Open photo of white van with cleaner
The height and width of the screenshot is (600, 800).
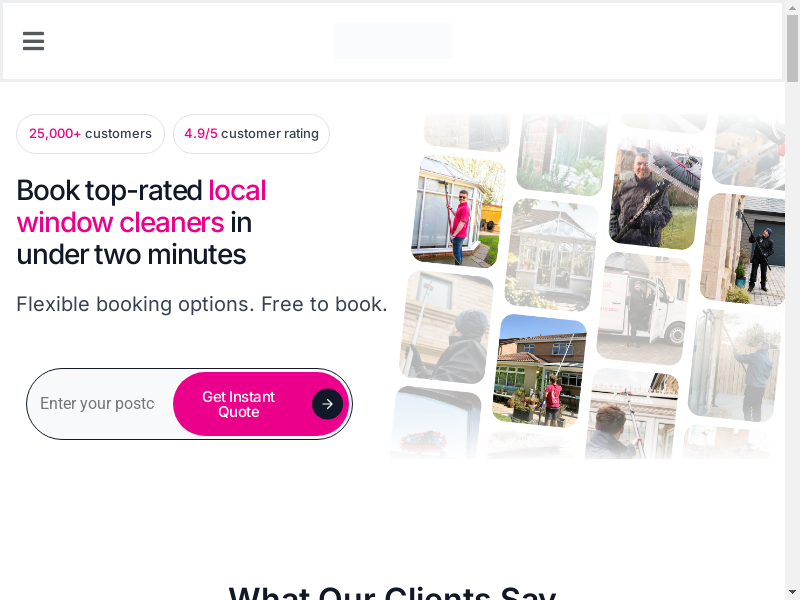[x=644, y=308]
